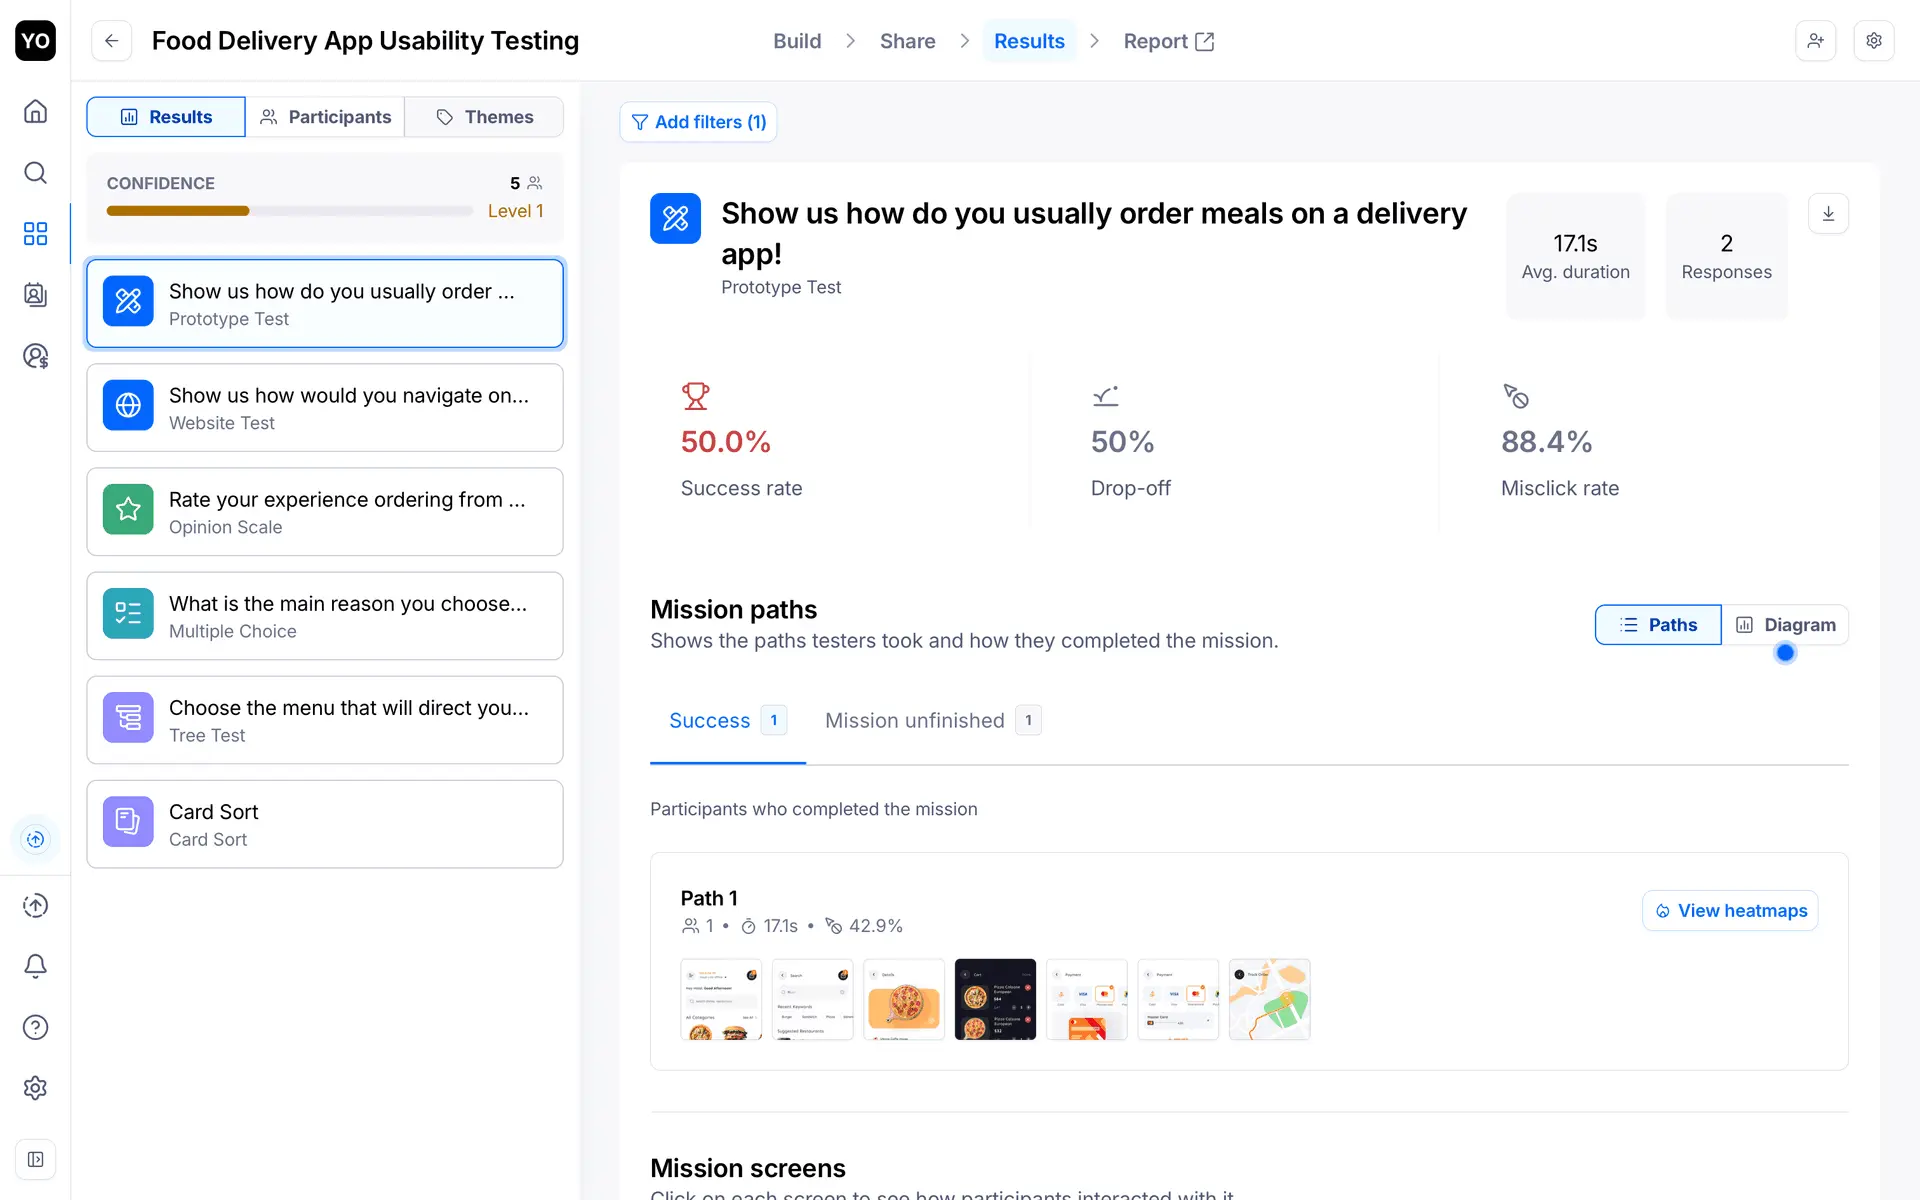Click the download results icon
Screen dimensions: 1920x1200
point(1828,214)
